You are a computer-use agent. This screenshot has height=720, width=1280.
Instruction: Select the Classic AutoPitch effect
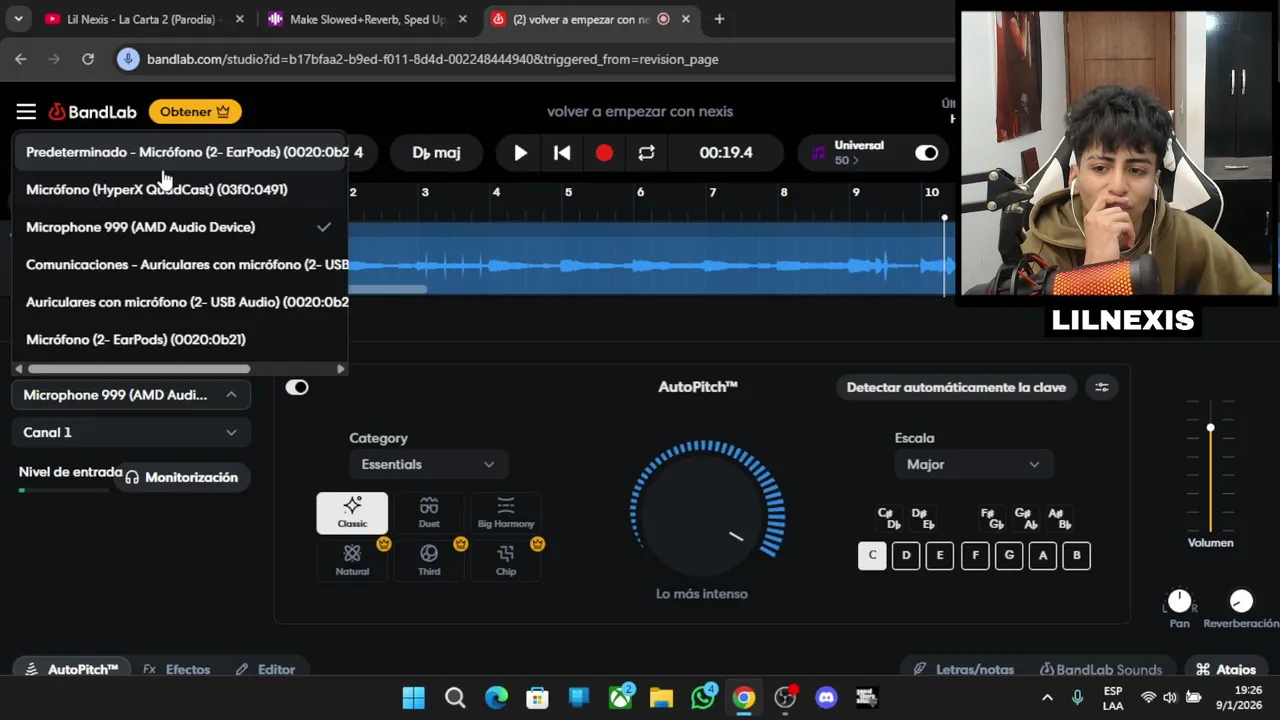[x=352, y=513]
